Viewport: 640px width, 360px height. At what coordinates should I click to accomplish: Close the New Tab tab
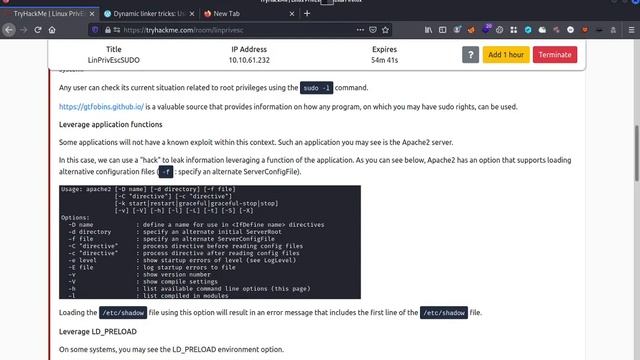click(291, 13)
